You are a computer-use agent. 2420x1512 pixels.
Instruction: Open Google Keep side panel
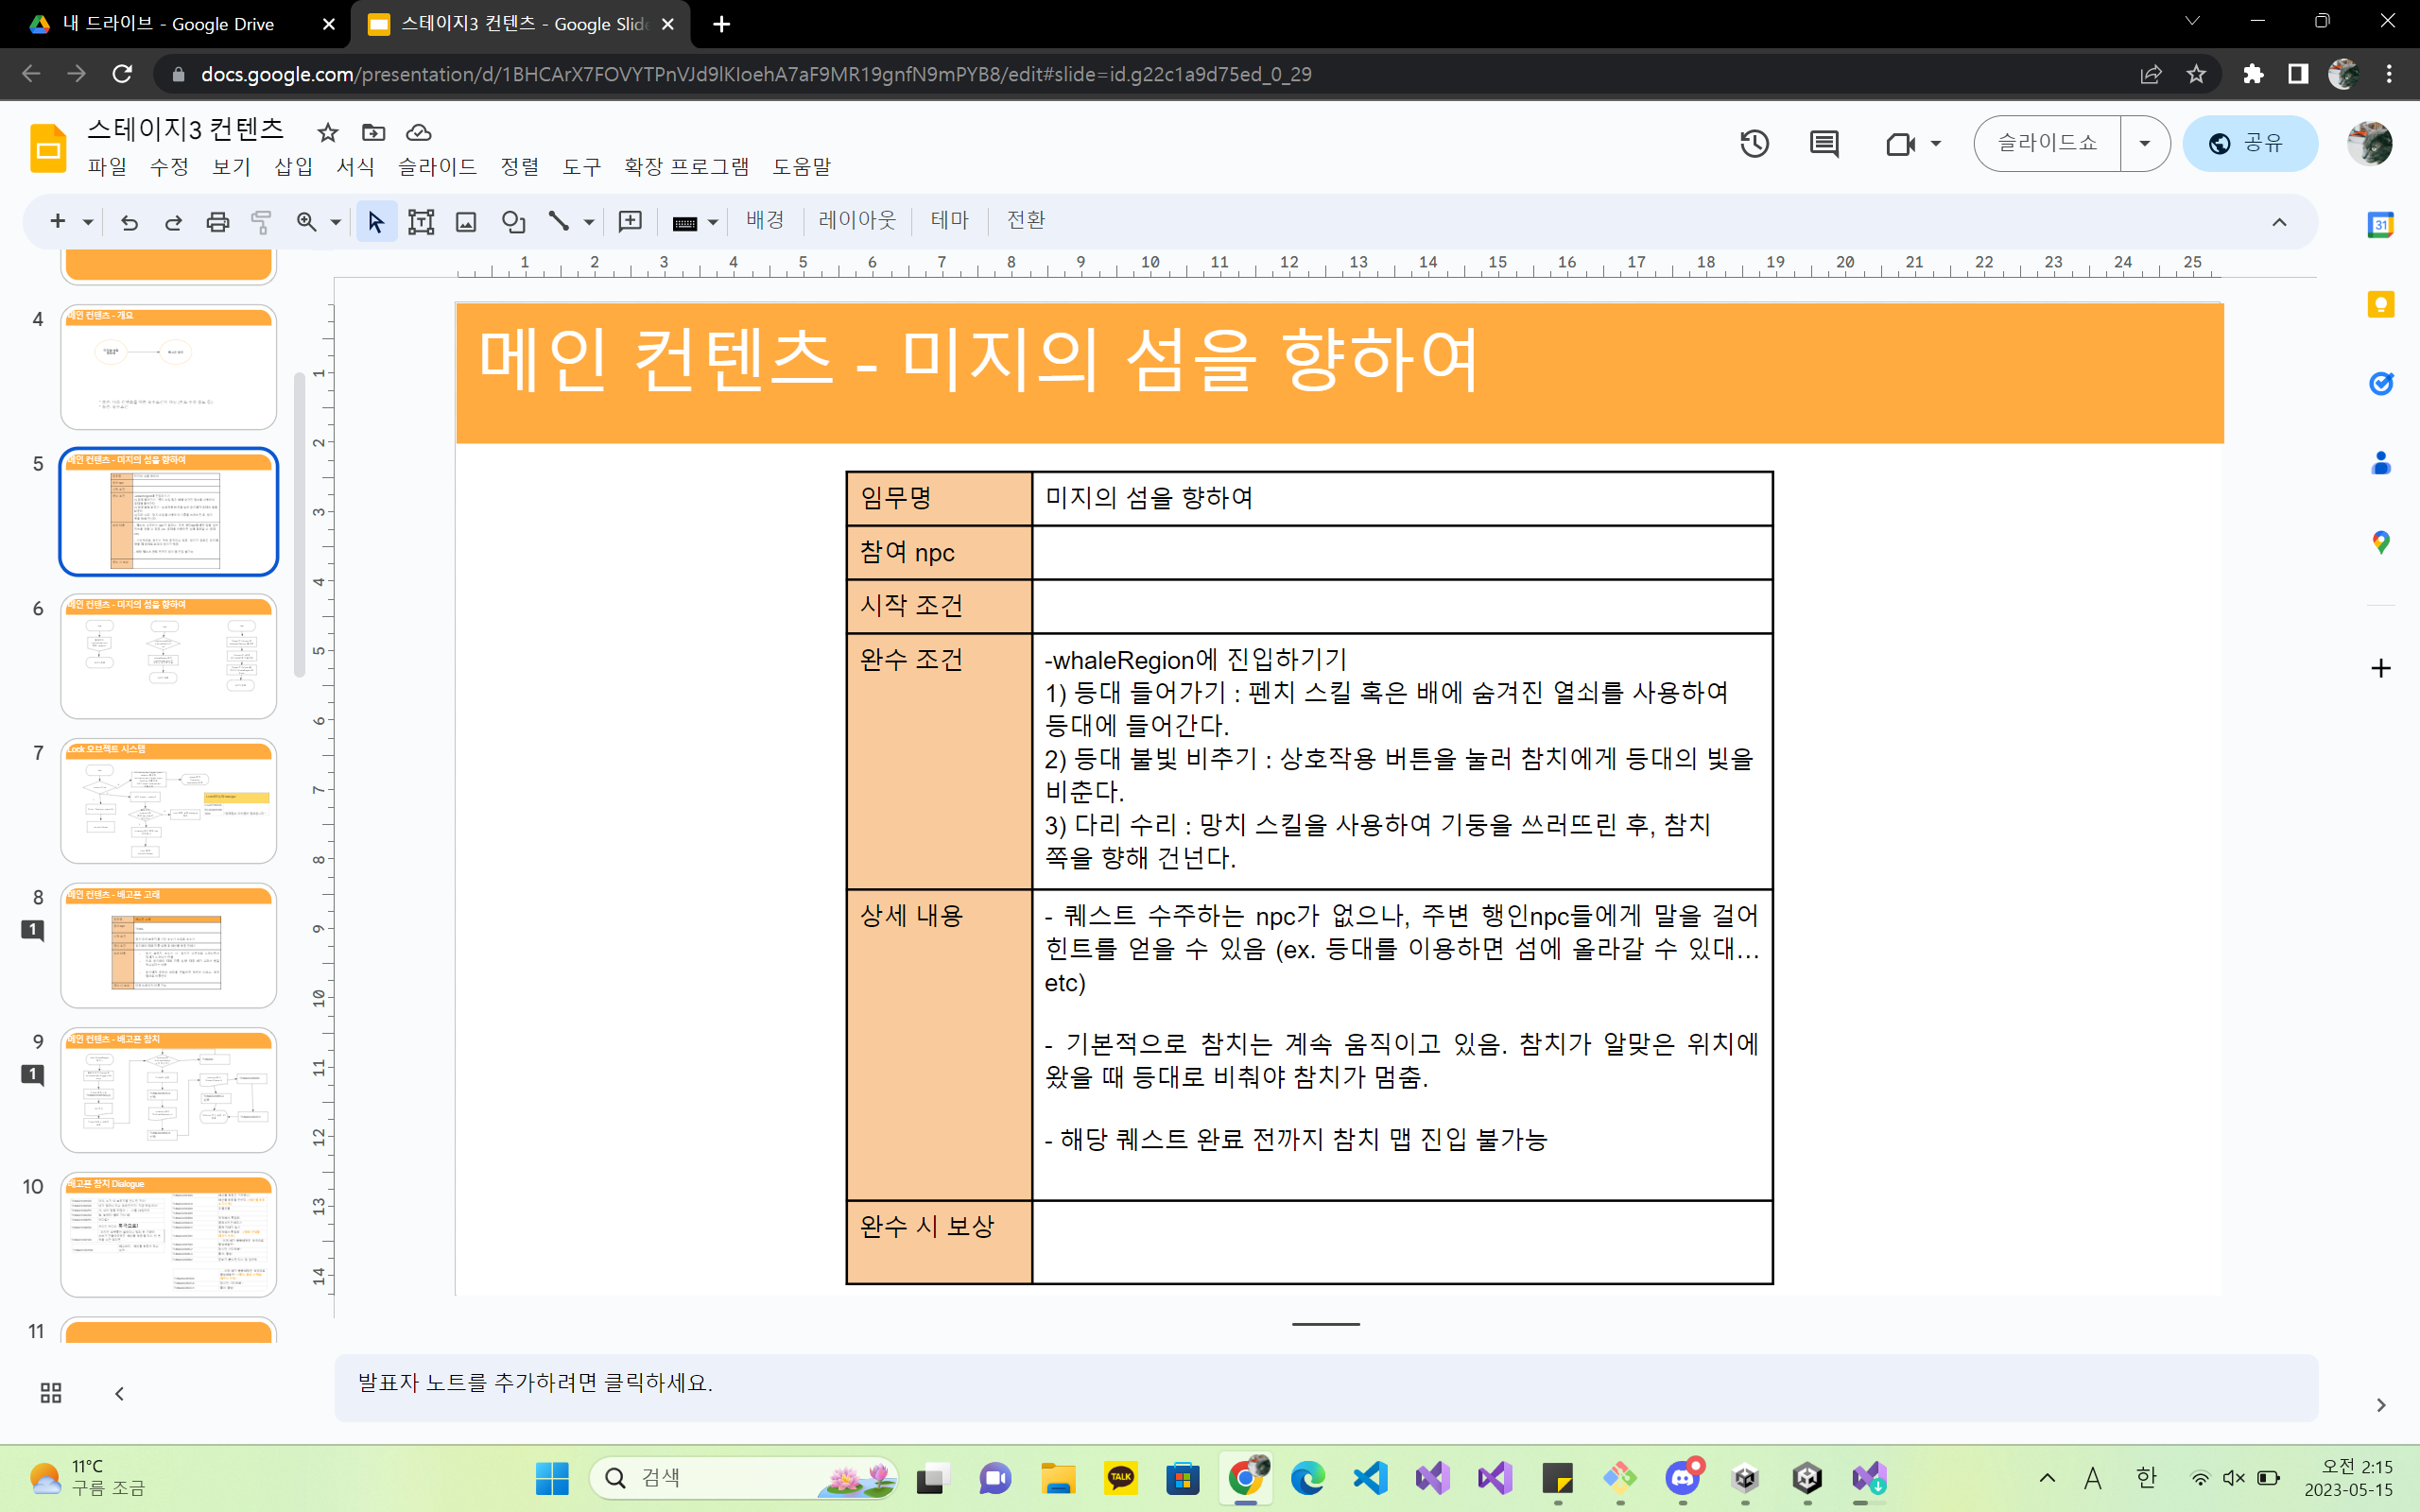coord(2380,304)
